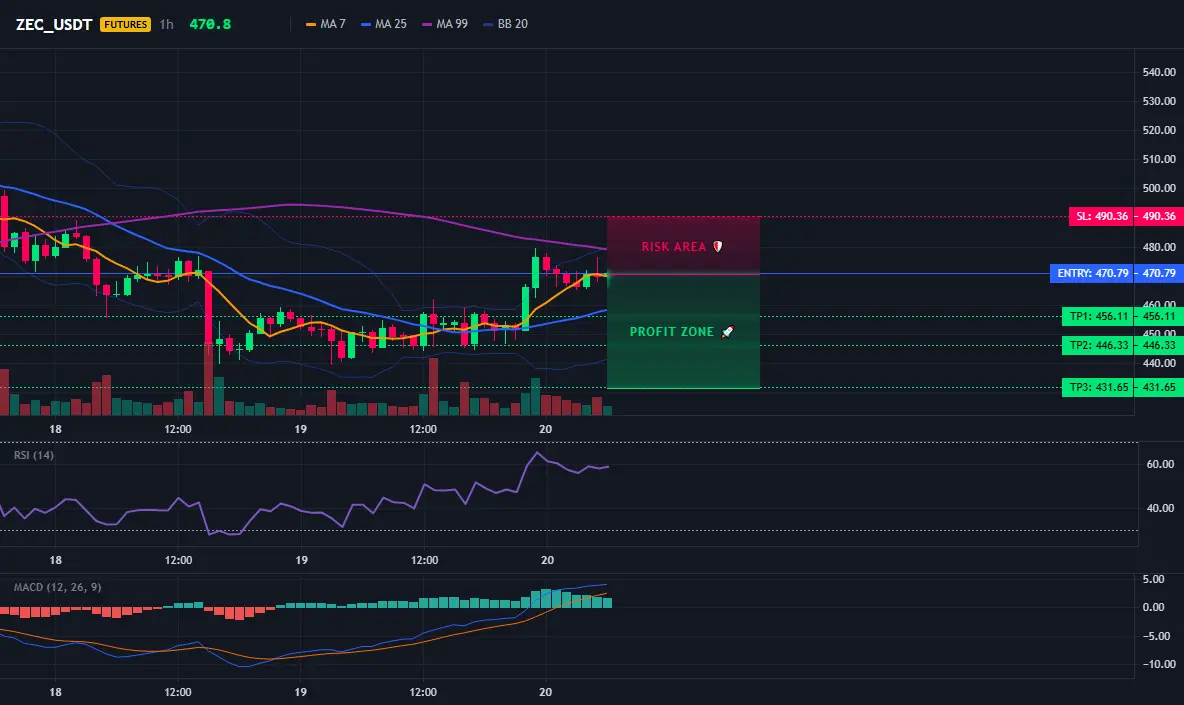The width and height of the screenshot is (1184, 705).
Task: Click the 440.00 price axis value
Action: click(1159, 363)
